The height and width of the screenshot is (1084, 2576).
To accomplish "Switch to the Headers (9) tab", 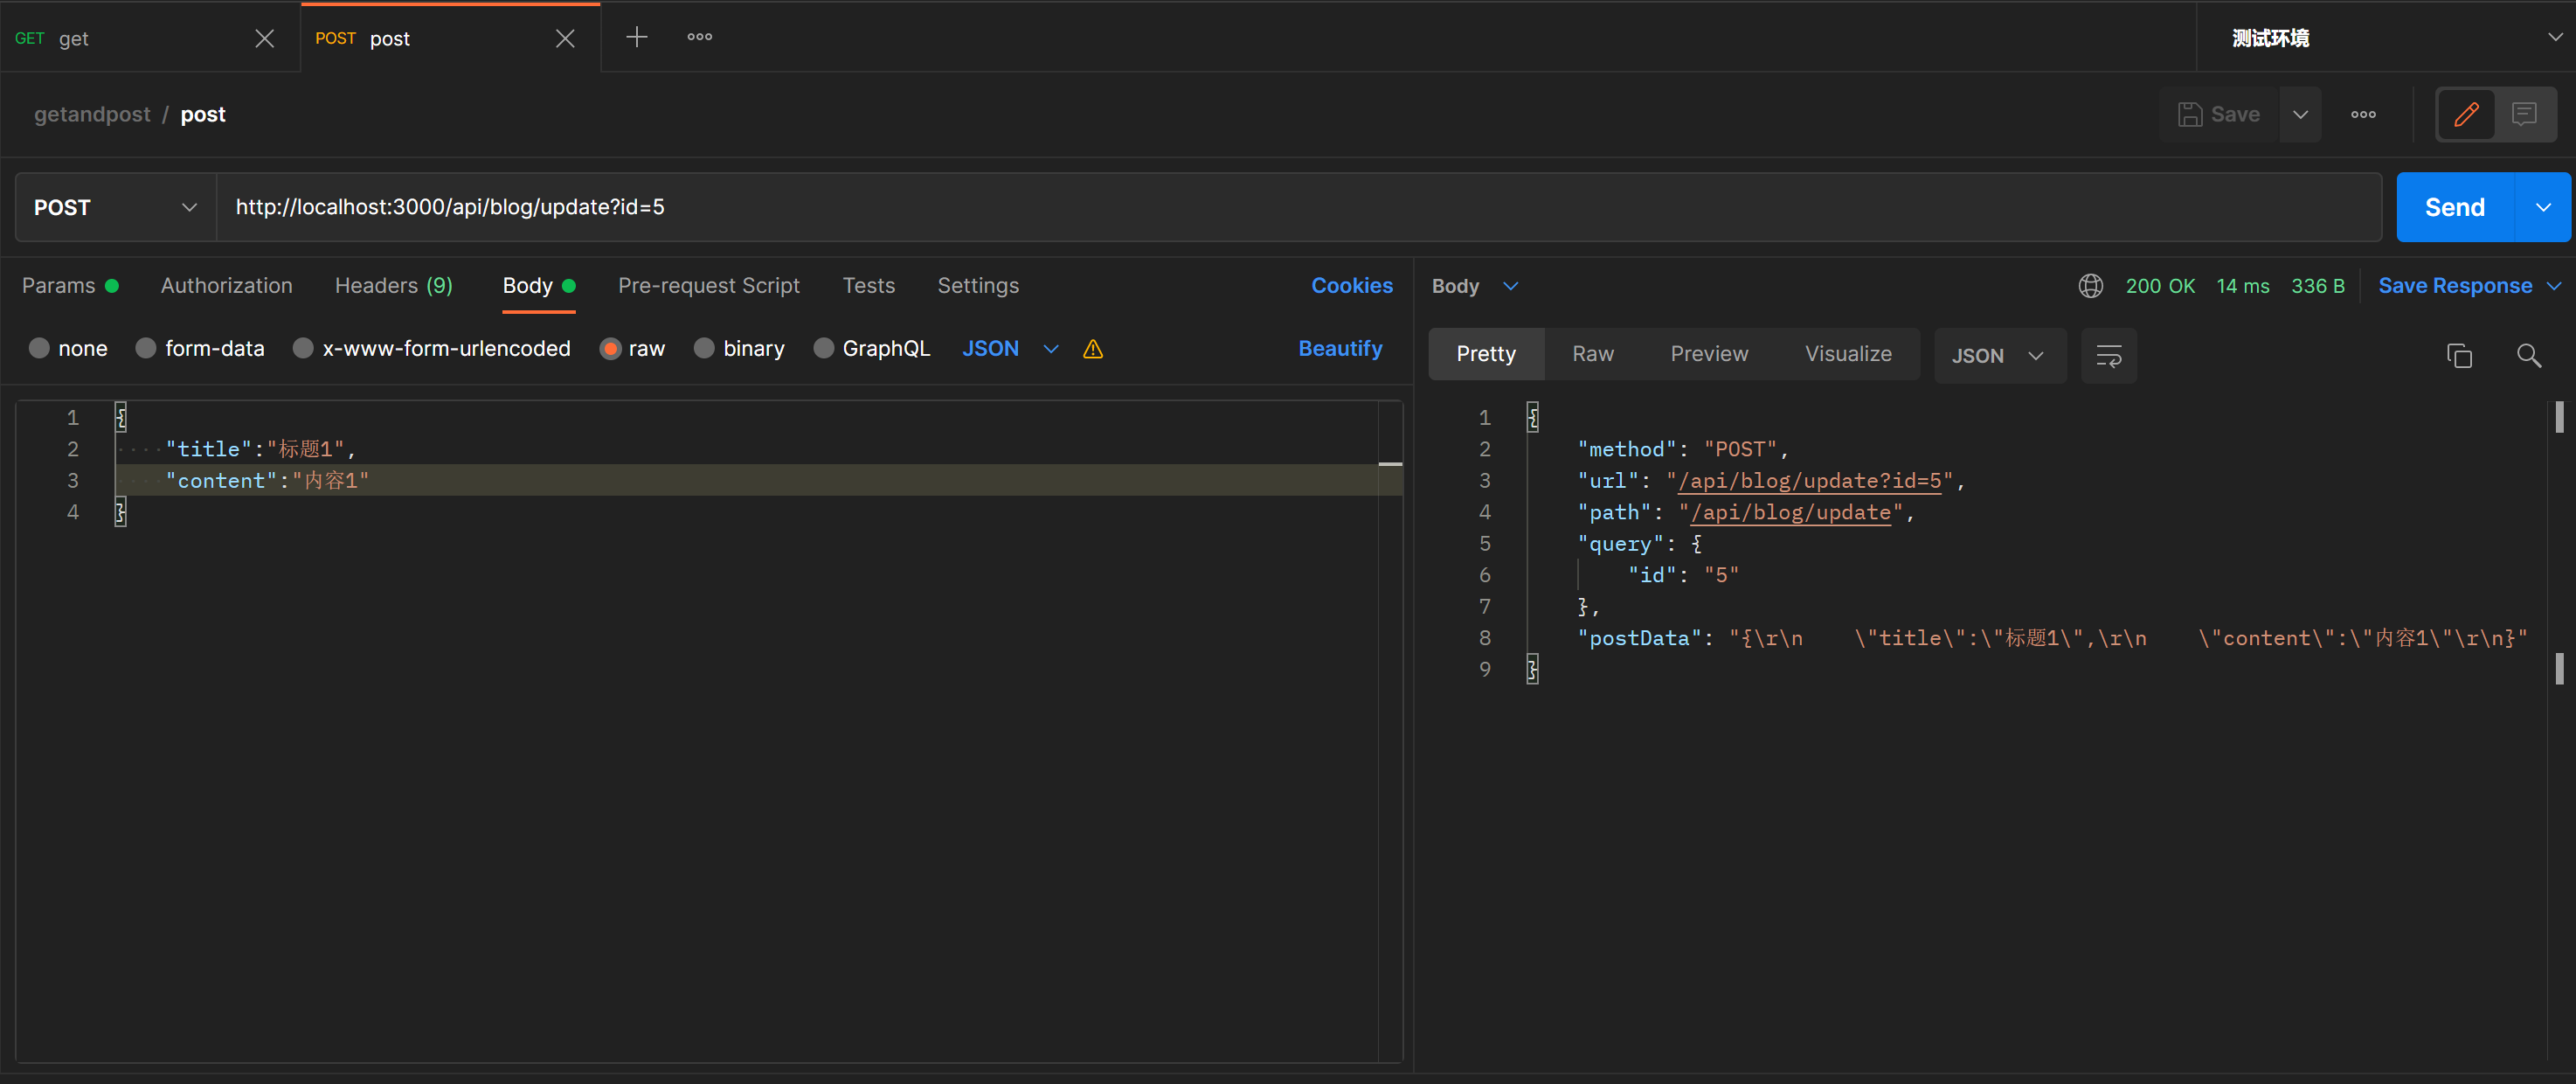I will pos(393,286).
